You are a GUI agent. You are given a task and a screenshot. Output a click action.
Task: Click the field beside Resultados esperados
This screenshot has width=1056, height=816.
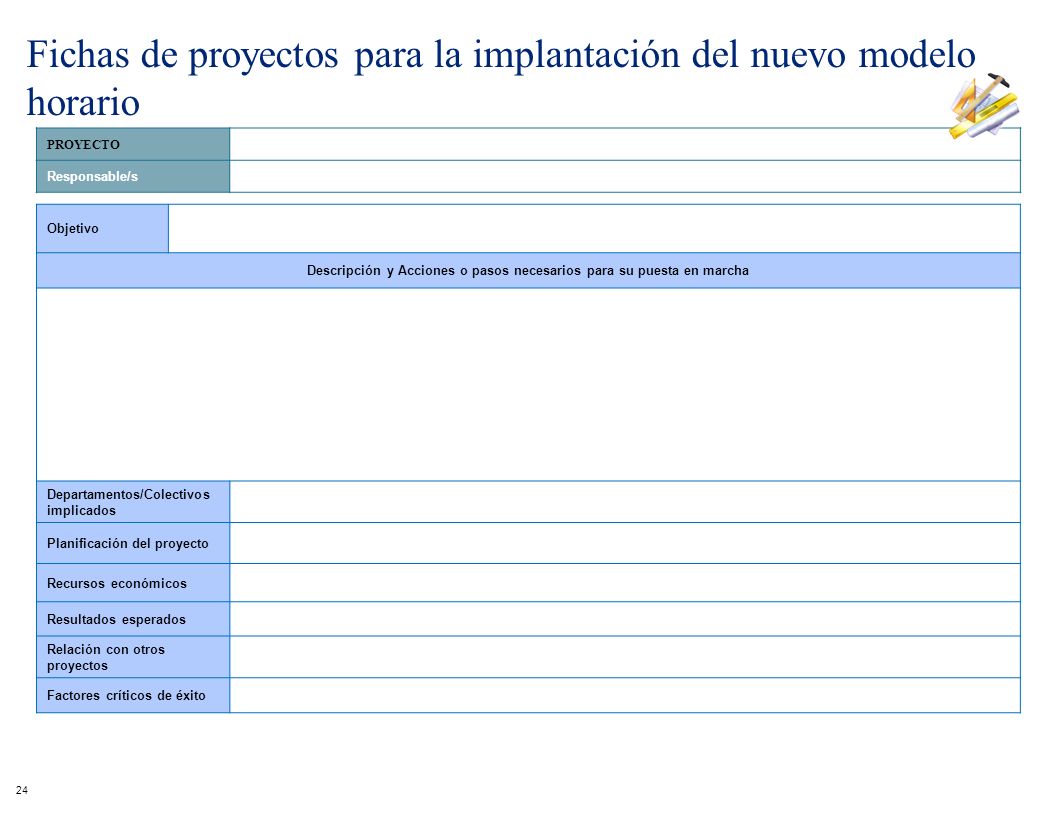coord(625,619)
